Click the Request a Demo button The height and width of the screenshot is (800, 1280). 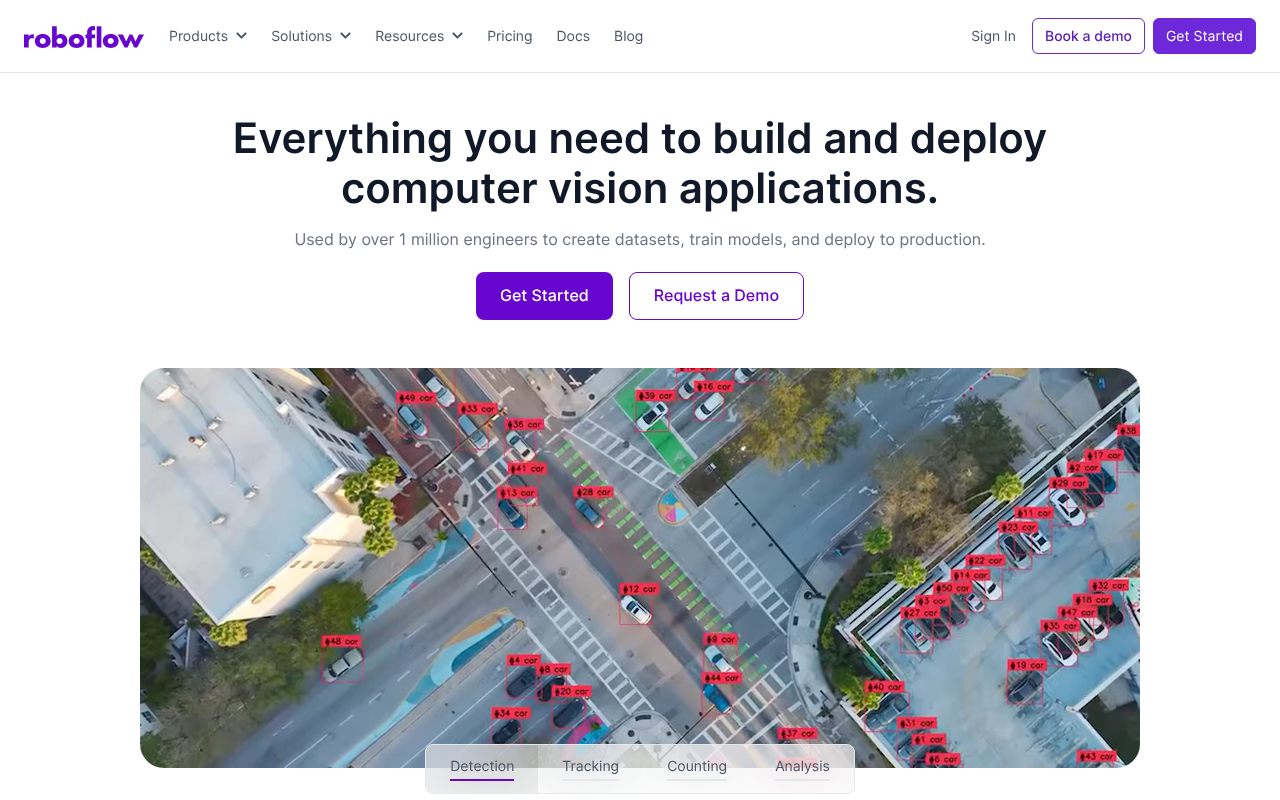pos(716,295)
